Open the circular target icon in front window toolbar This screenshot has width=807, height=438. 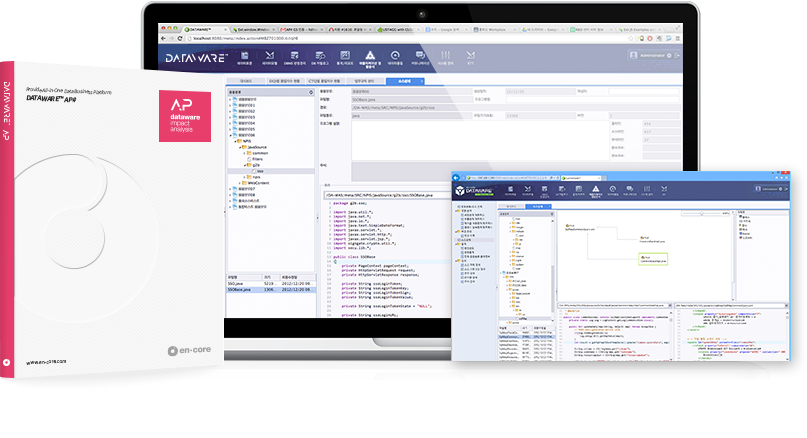[612, 190]
